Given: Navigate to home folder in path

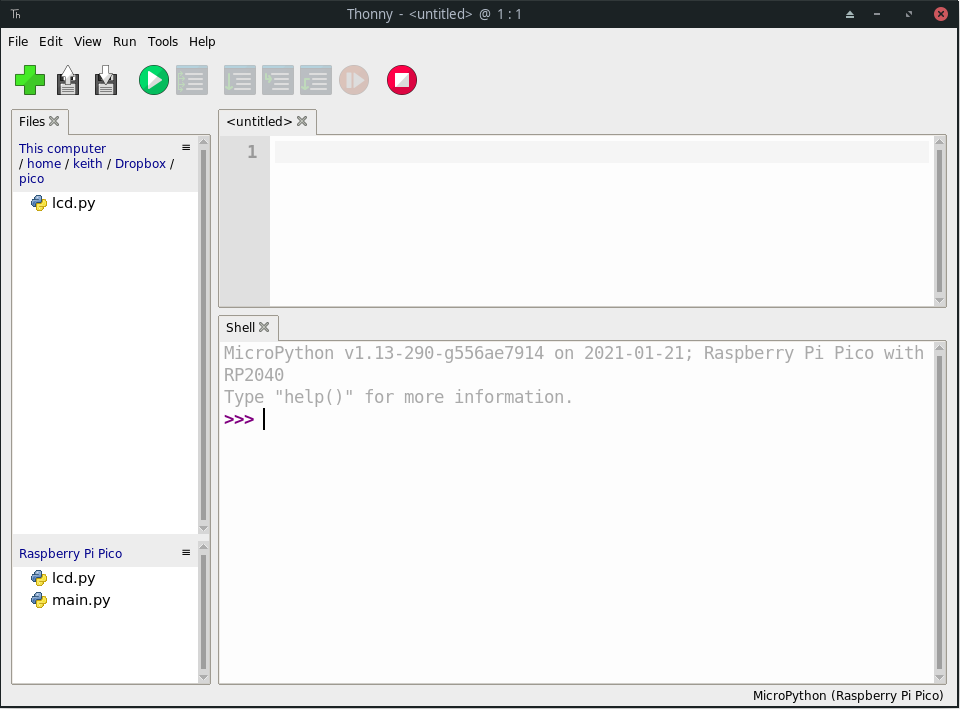Looking at the screenshot, I should pyautogui.click(x=44, y=163).
